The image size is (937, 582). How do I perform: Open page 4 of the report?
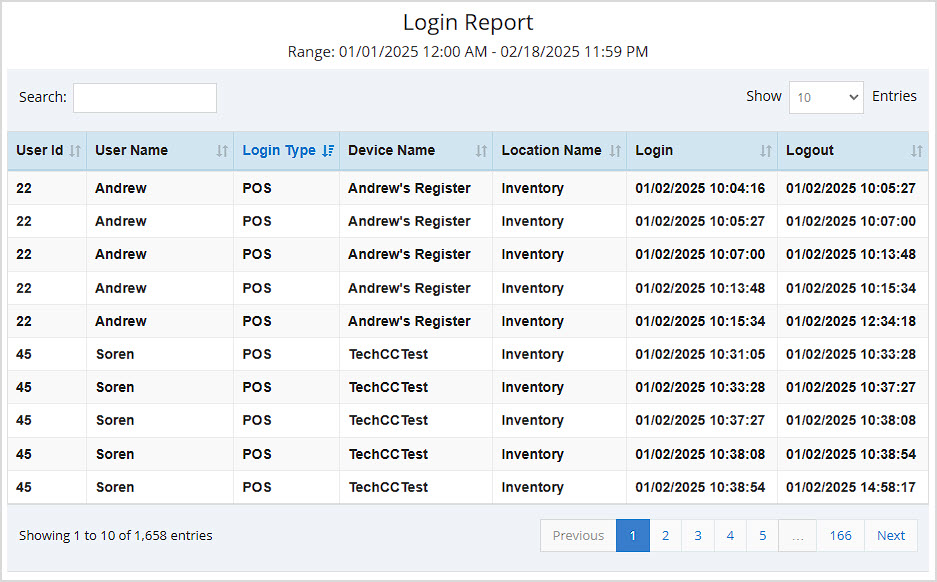click(730, 536)
